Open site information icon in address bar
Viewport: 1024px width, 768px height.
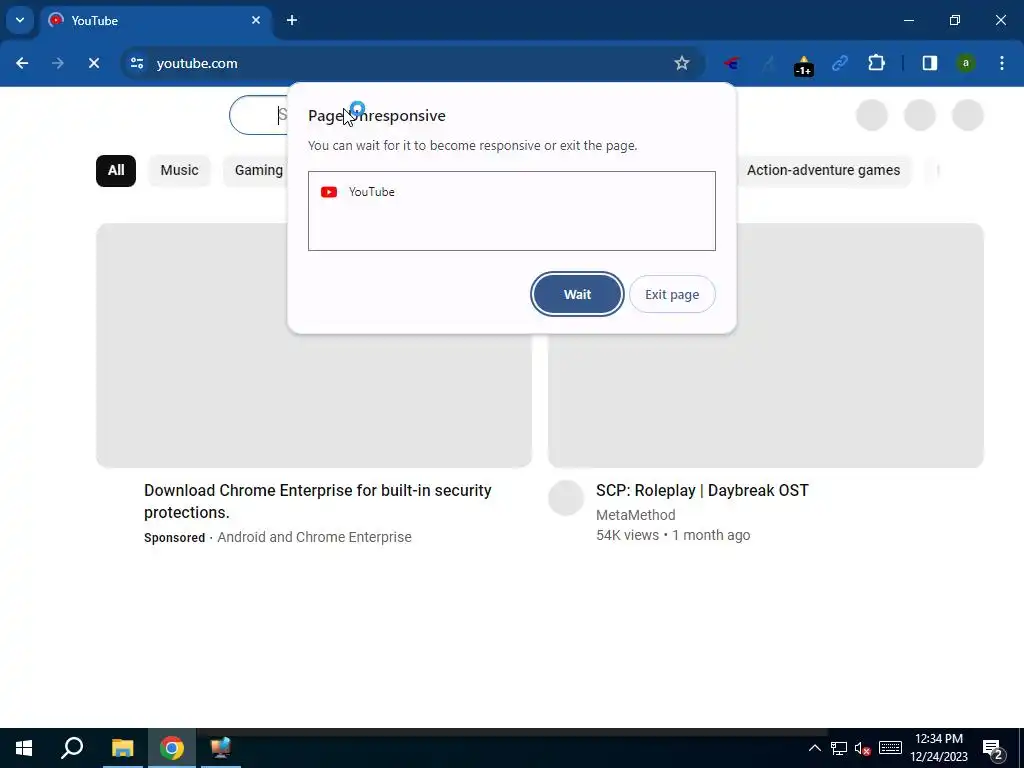(x=137, y=63)
